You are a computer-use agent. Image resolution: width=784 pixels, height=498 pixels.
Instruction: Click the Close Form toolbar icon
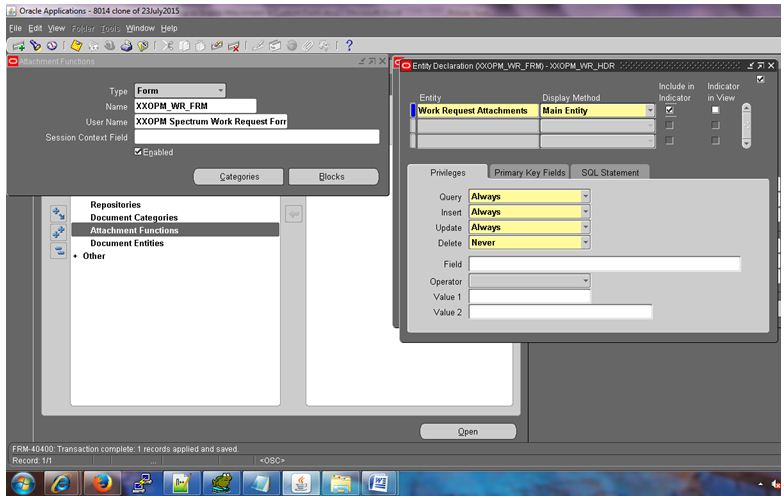(x=143, y=46)
